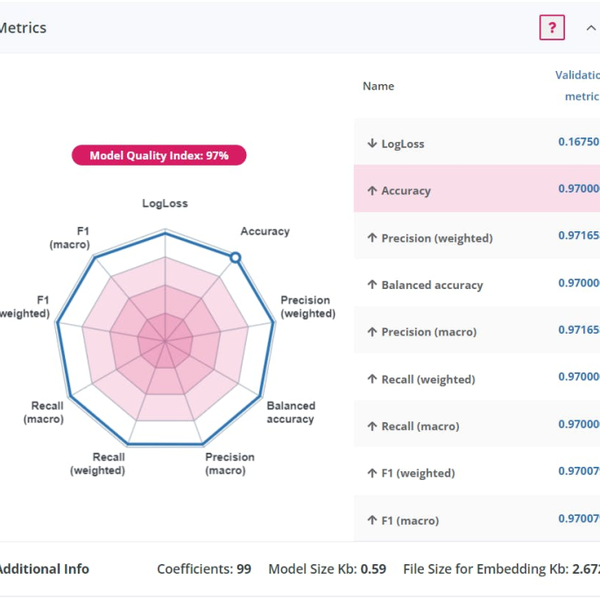Click the red question mark help icon
The height and width of the screenshot is (600, 600).
tap(551, 28)
